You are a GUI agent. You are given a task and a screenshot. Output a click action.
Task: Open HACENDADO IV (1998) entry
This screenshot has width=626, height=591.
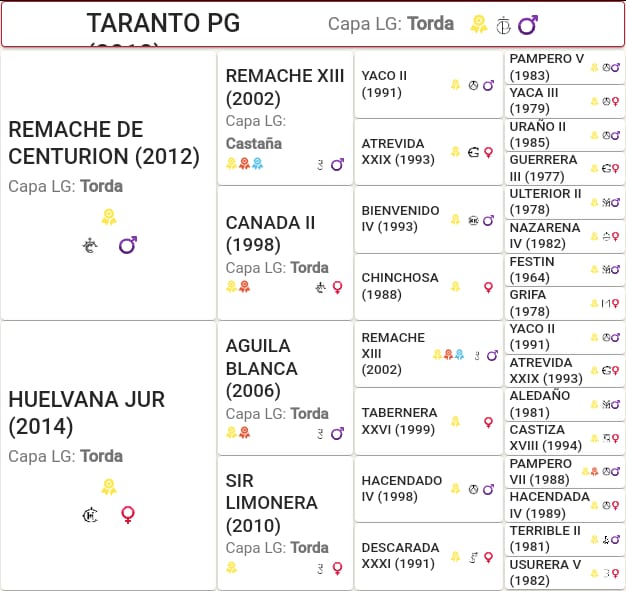coord(428,489)
